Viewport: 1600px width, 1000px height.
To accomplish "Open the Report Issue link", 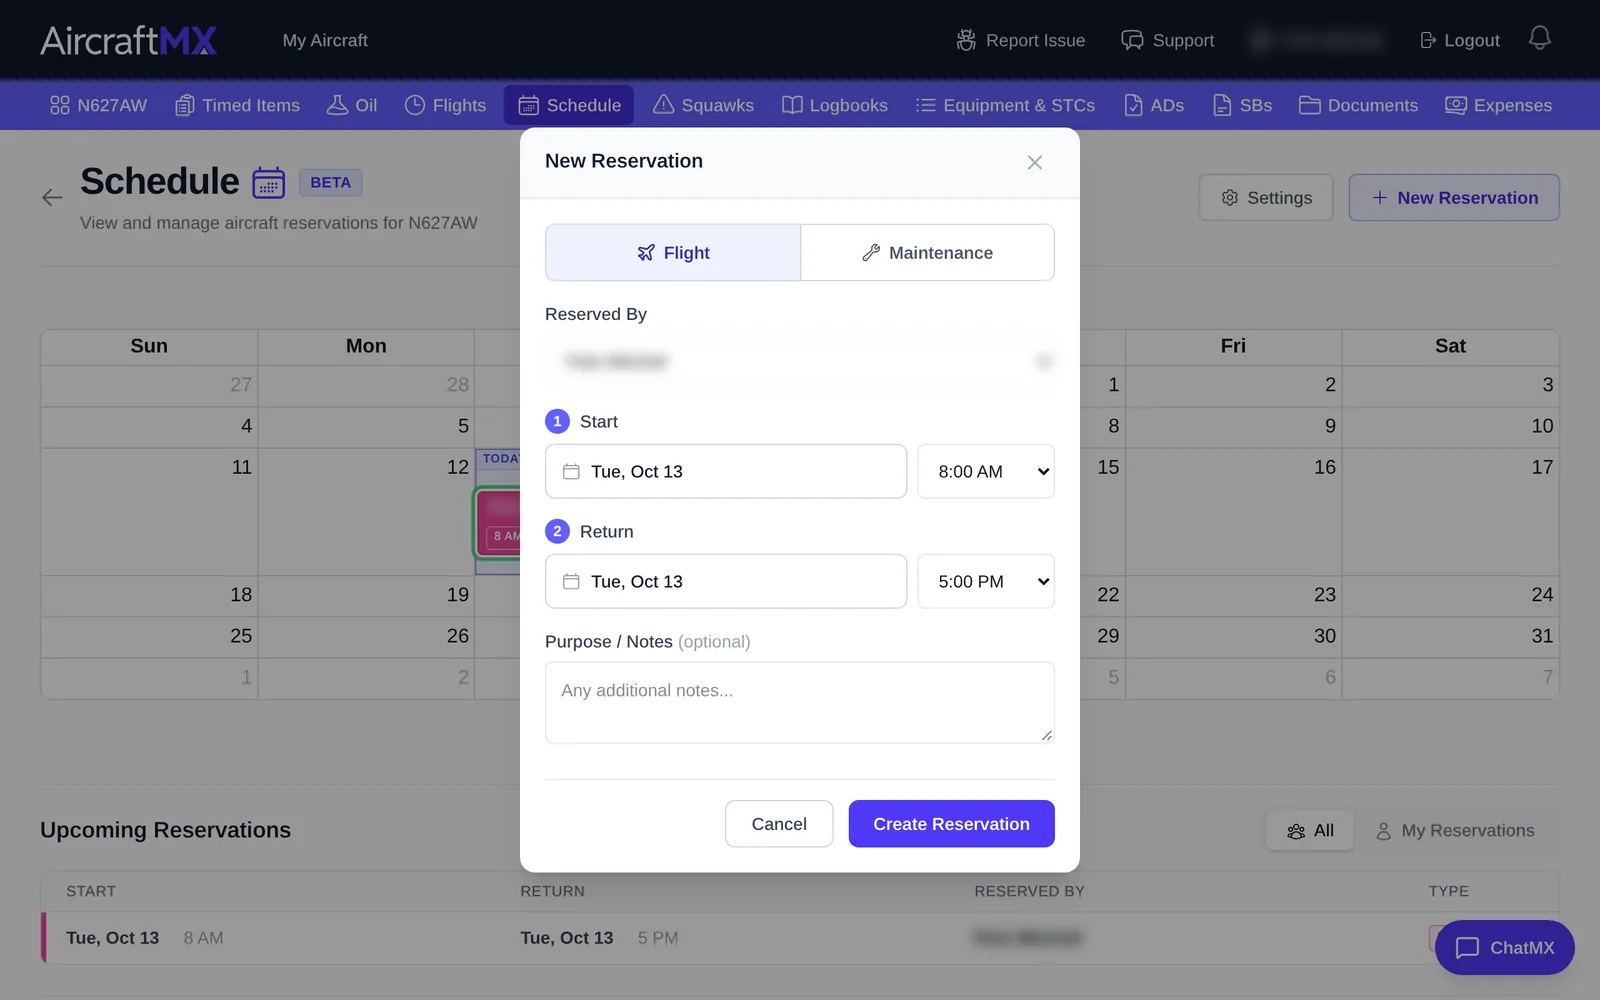I will point(1021,40).
